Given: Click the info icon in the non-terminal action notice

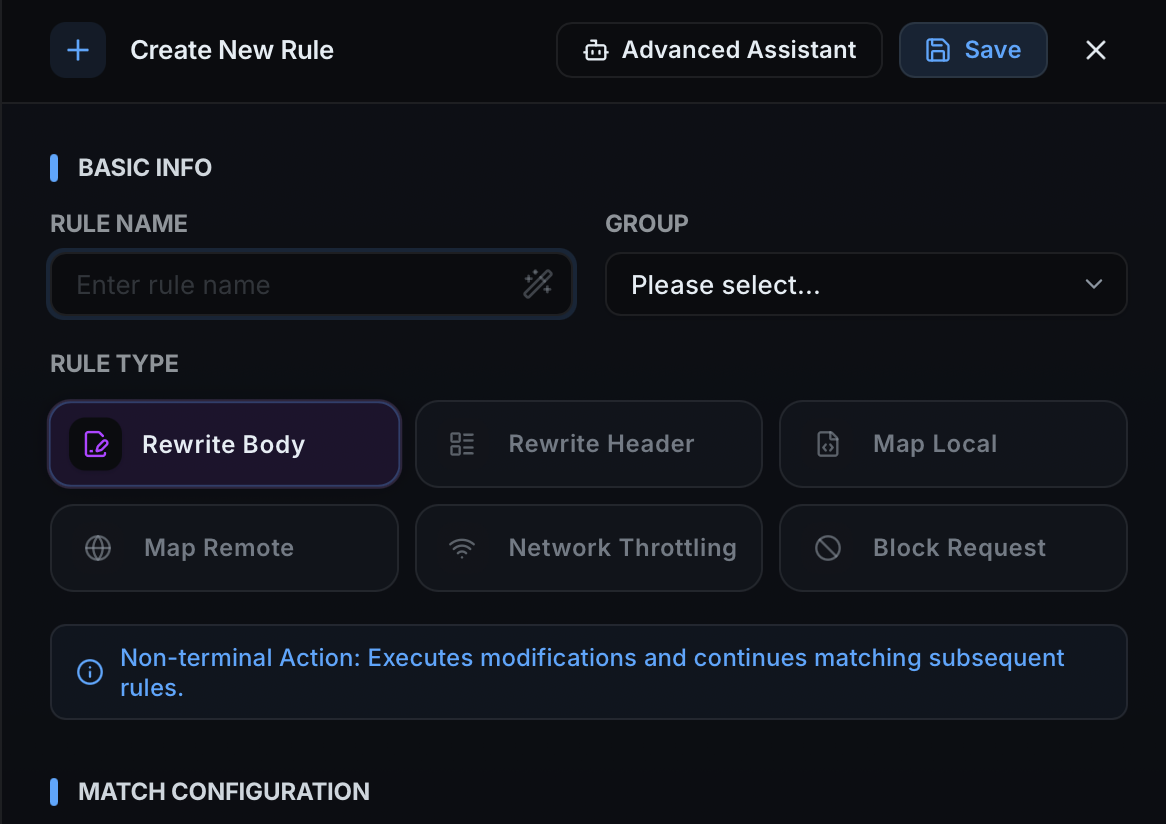Looking at the screenshot, I should (89, 672).
